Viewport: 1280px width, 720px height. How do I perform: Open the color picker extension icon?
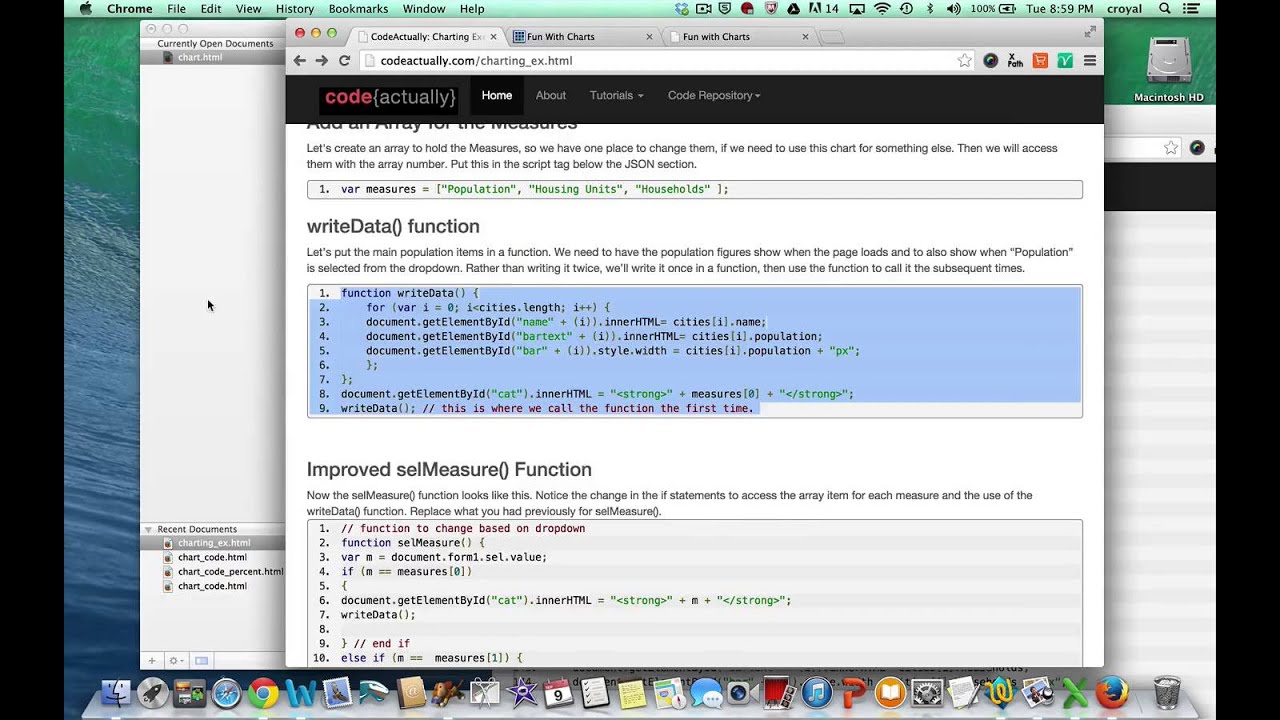[x=990, y=61]
